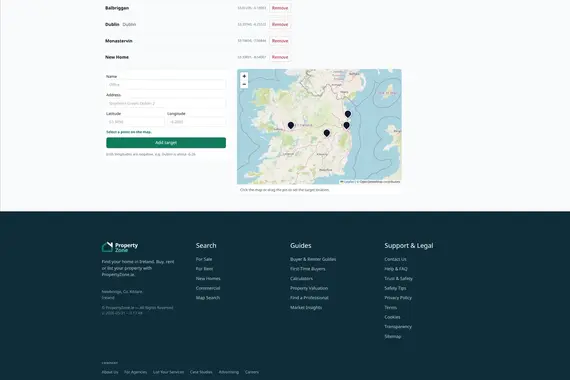This screenshot has height=380, width=570.
Task: Open the New Homes footer link
Action: [x=208, y=279]
